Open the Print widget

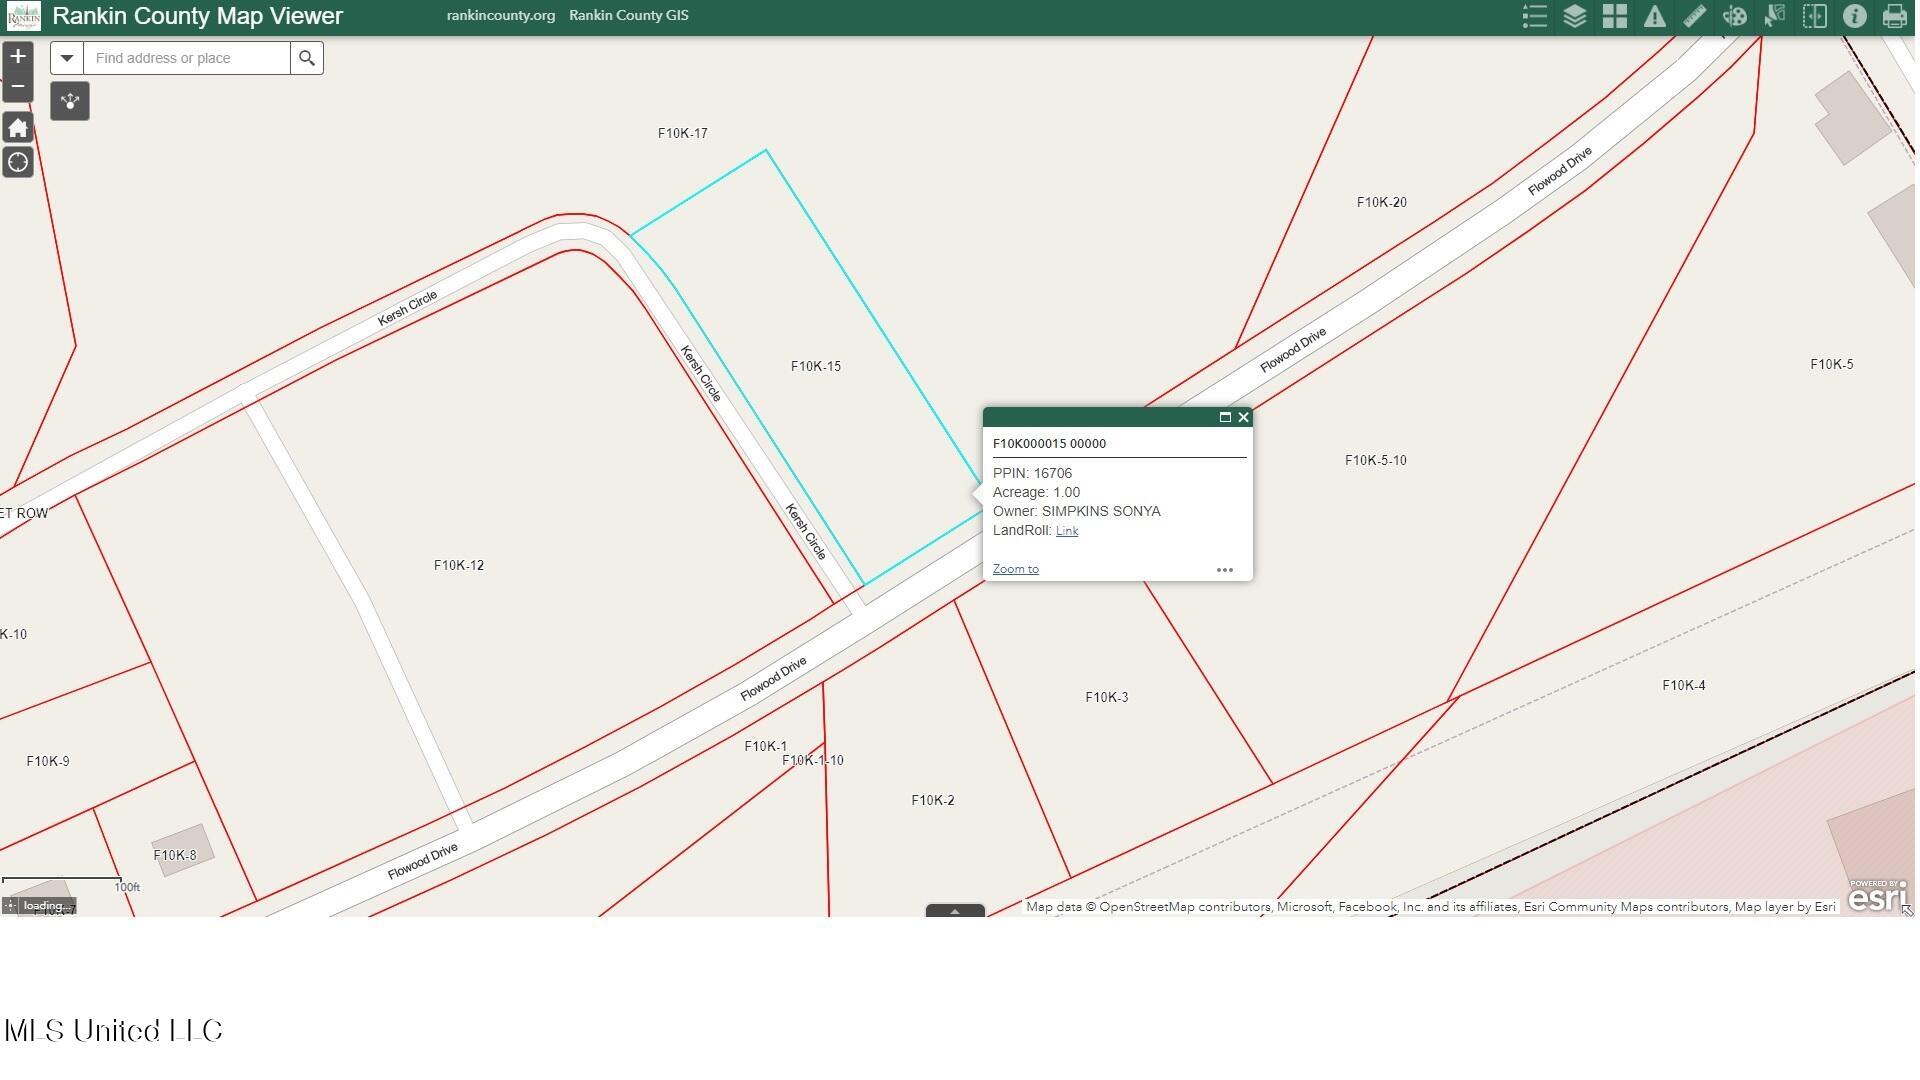click(x=1894, y=17)
